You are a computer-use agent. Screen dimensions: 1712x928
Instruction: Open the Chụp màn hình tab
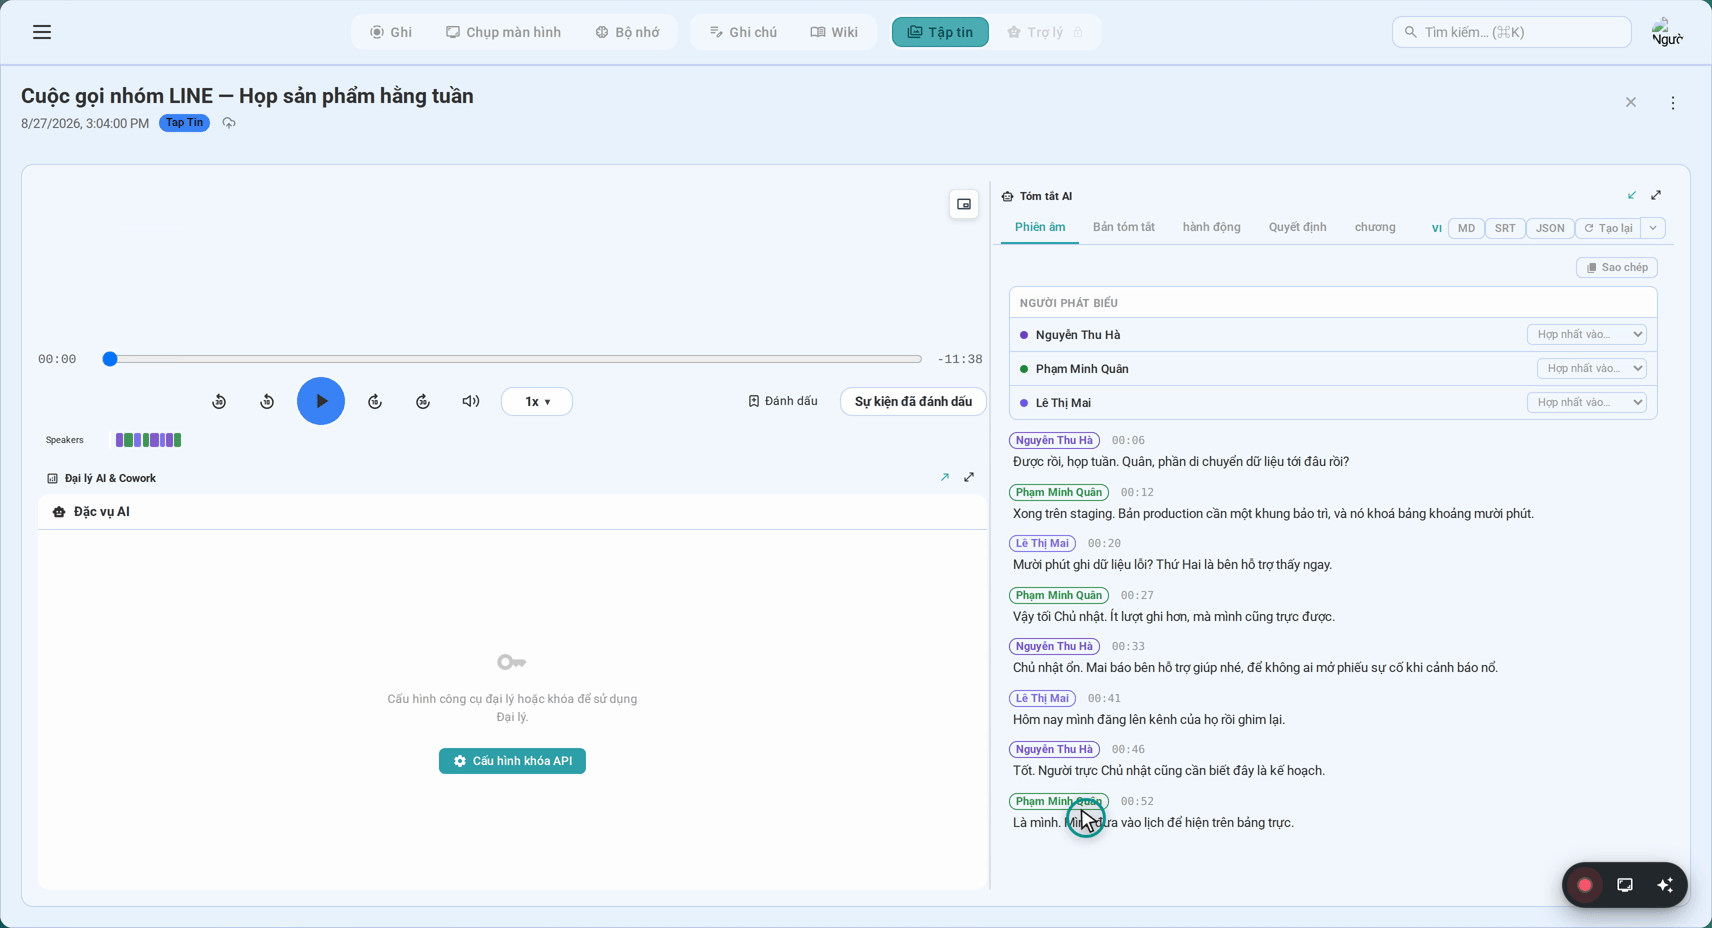click(504, 32)
